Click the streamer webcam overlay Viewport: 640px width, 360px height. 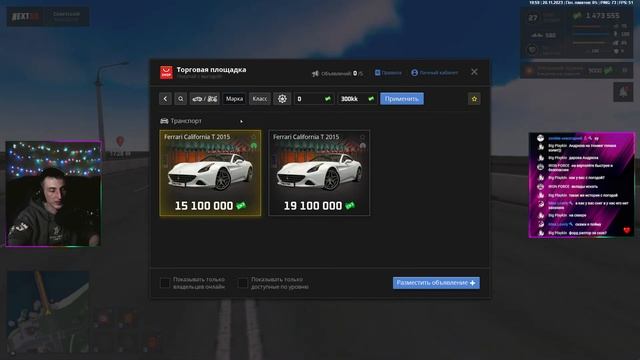click(53, 193)
